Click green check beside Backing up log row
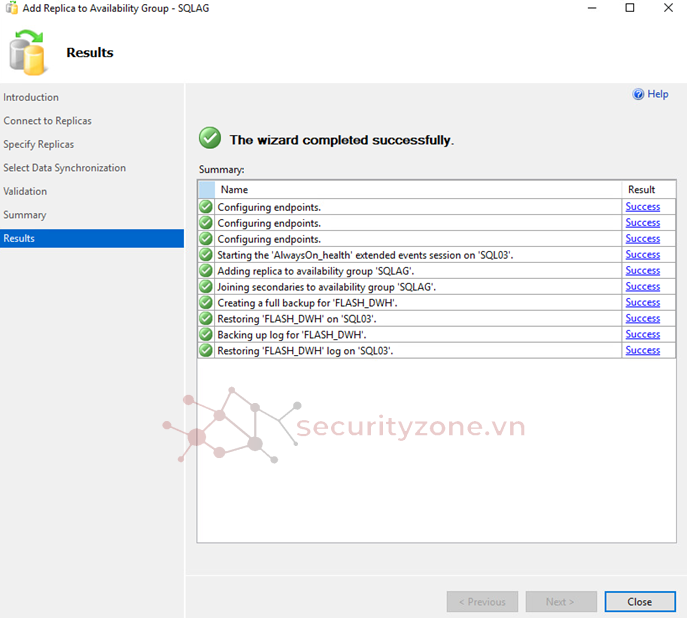The width and height of the screenshot is (687, 618). tap(206, 335)
